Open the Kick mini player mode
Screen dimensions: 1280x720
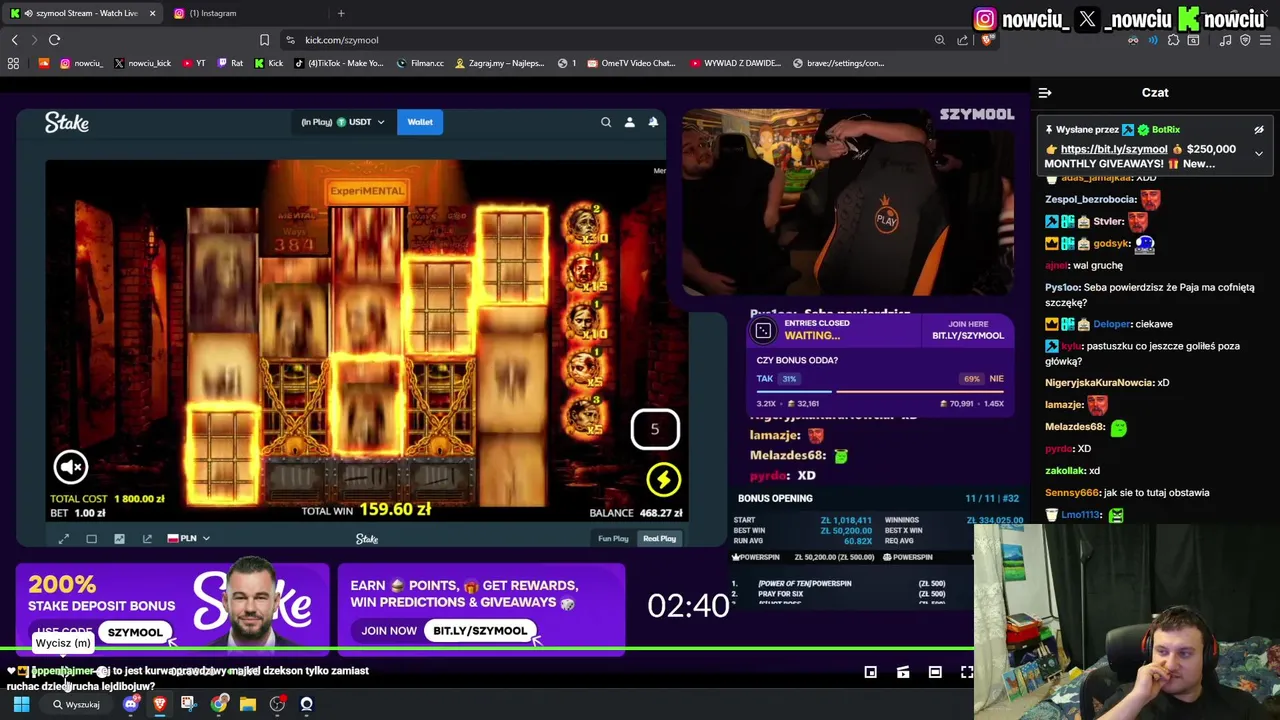pos(871,672)
